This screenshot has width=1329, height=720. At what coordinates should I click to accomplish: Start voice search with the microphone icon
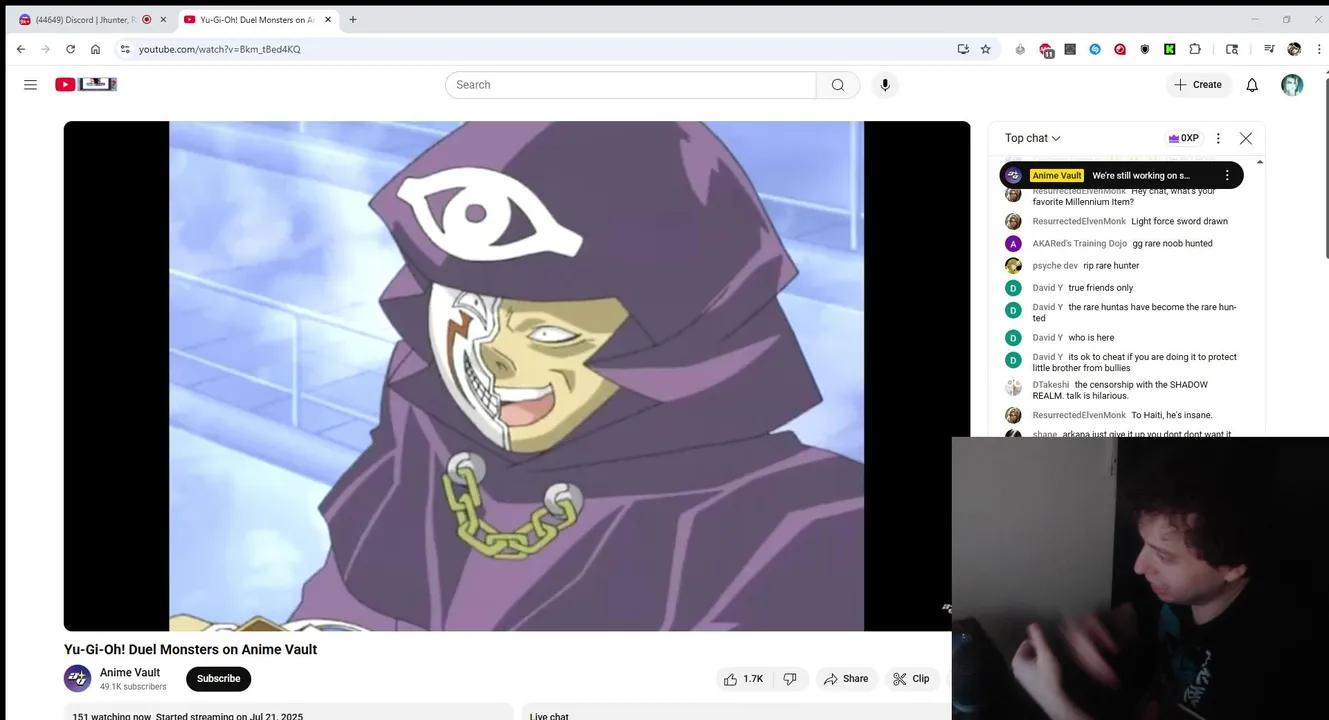tap(885, 85)
